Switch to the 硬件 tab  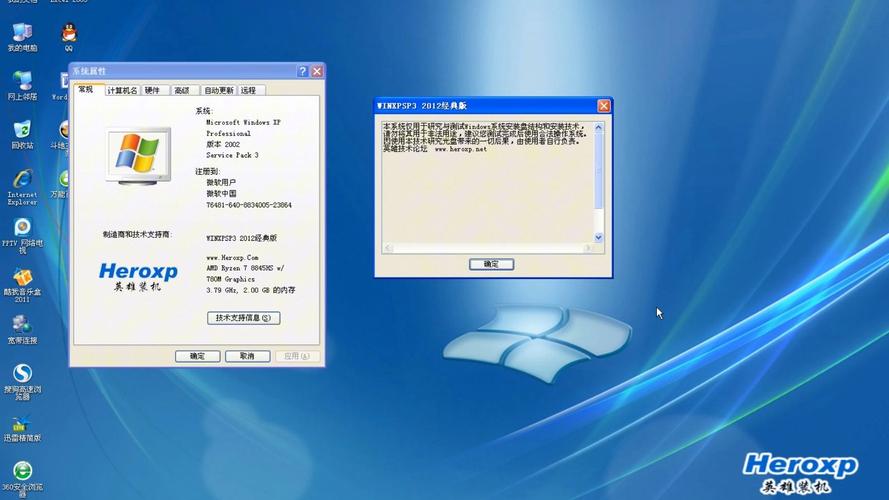152,90
